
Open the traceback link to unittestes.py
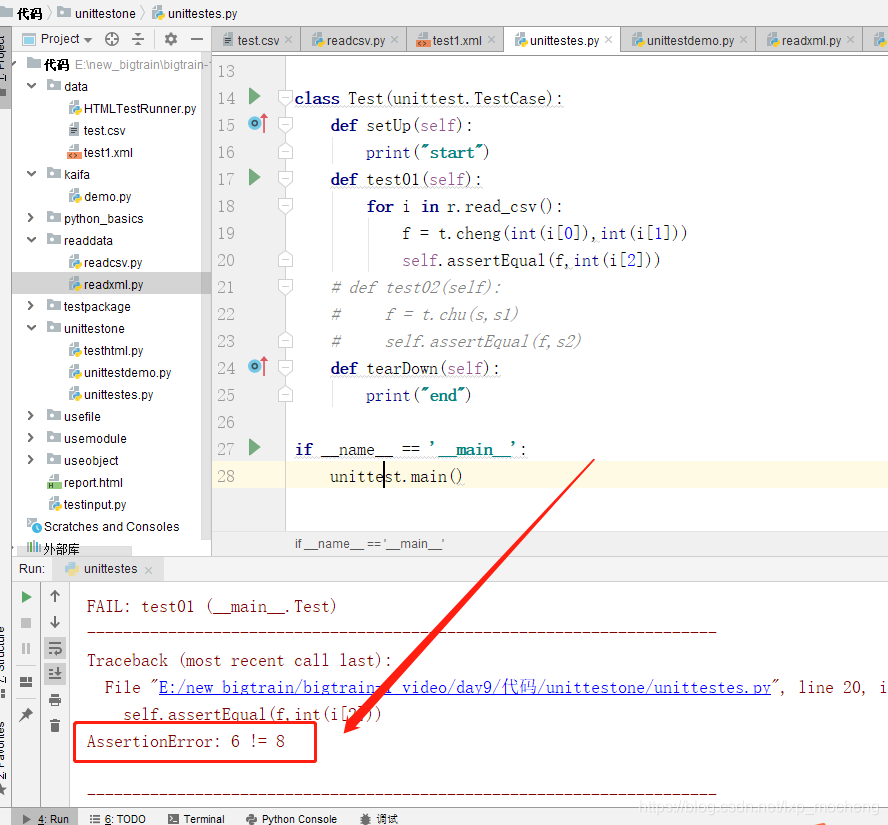click(464, 687)
